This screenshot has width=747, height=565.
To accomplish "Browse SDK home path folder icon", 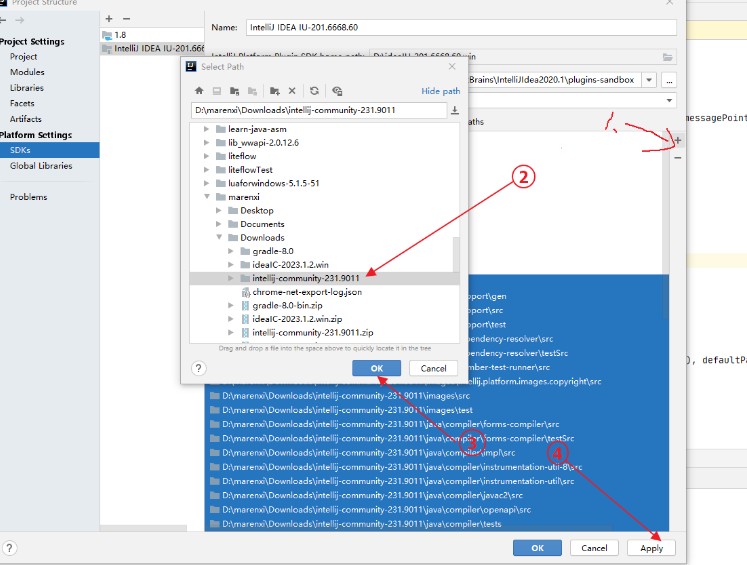I will click(x=668, y=57).
